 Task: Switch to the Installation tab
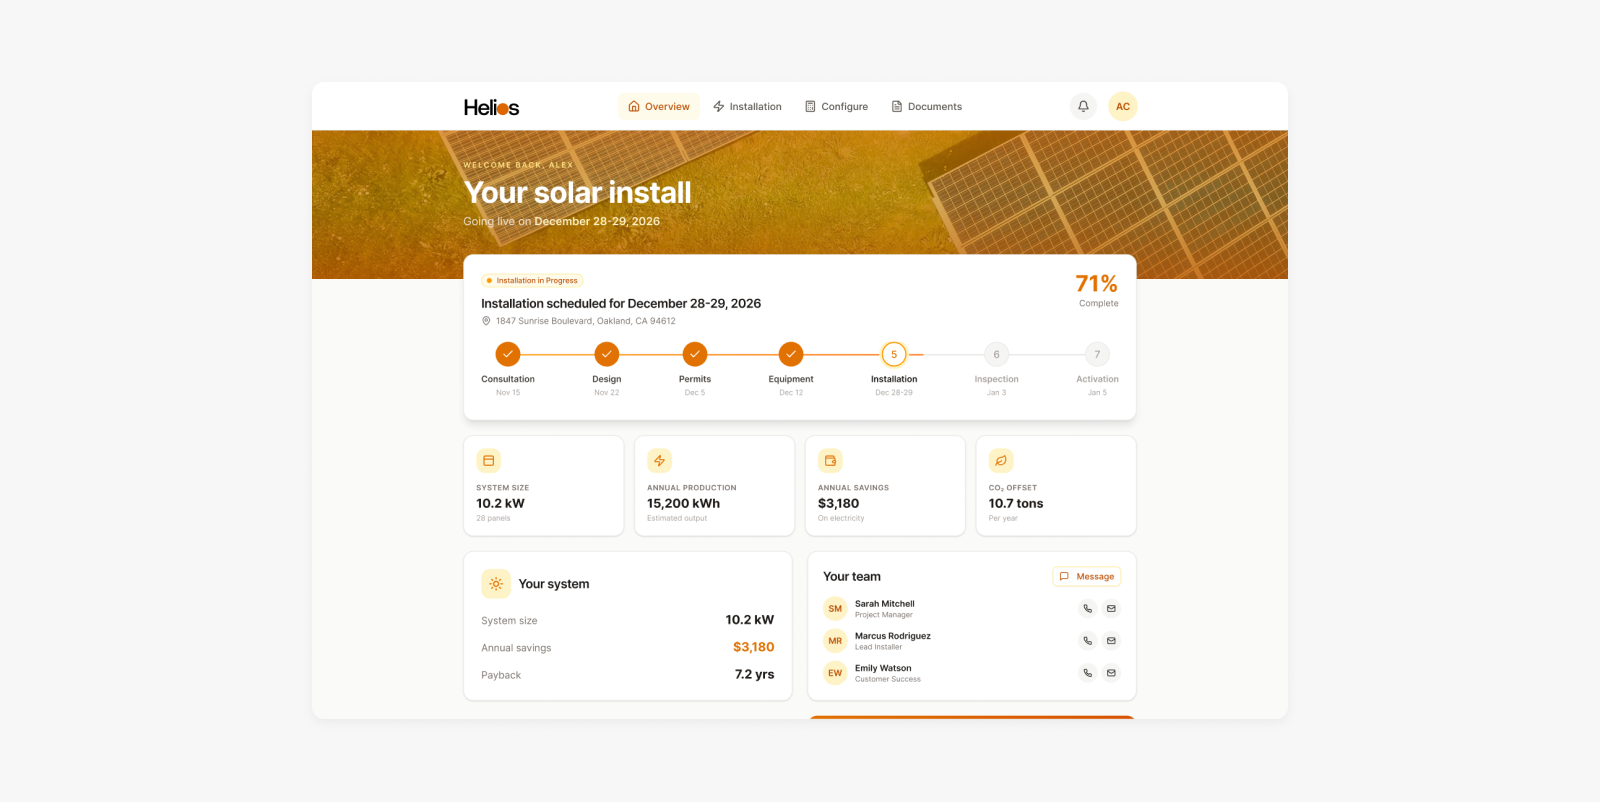747,107
